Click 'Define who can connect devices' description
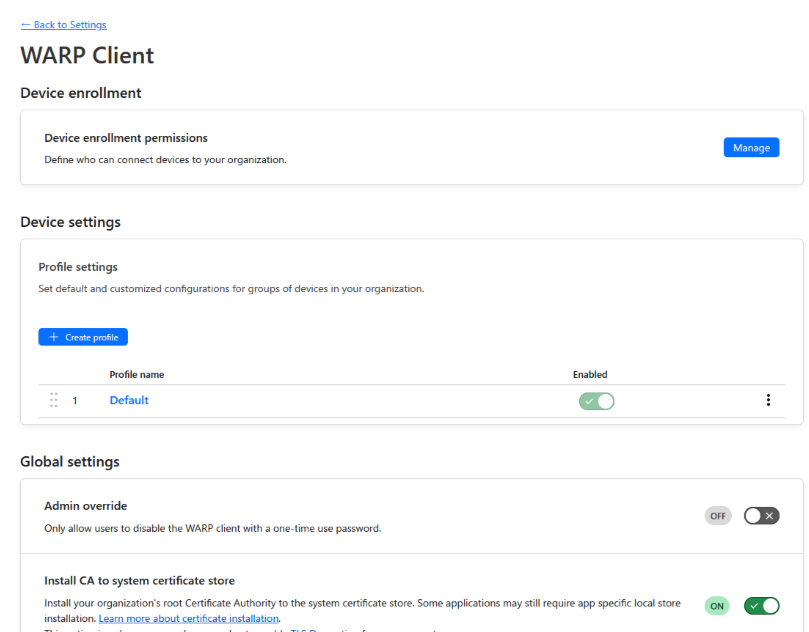Viewport: 809px width, 632px height. coord(165,159)
